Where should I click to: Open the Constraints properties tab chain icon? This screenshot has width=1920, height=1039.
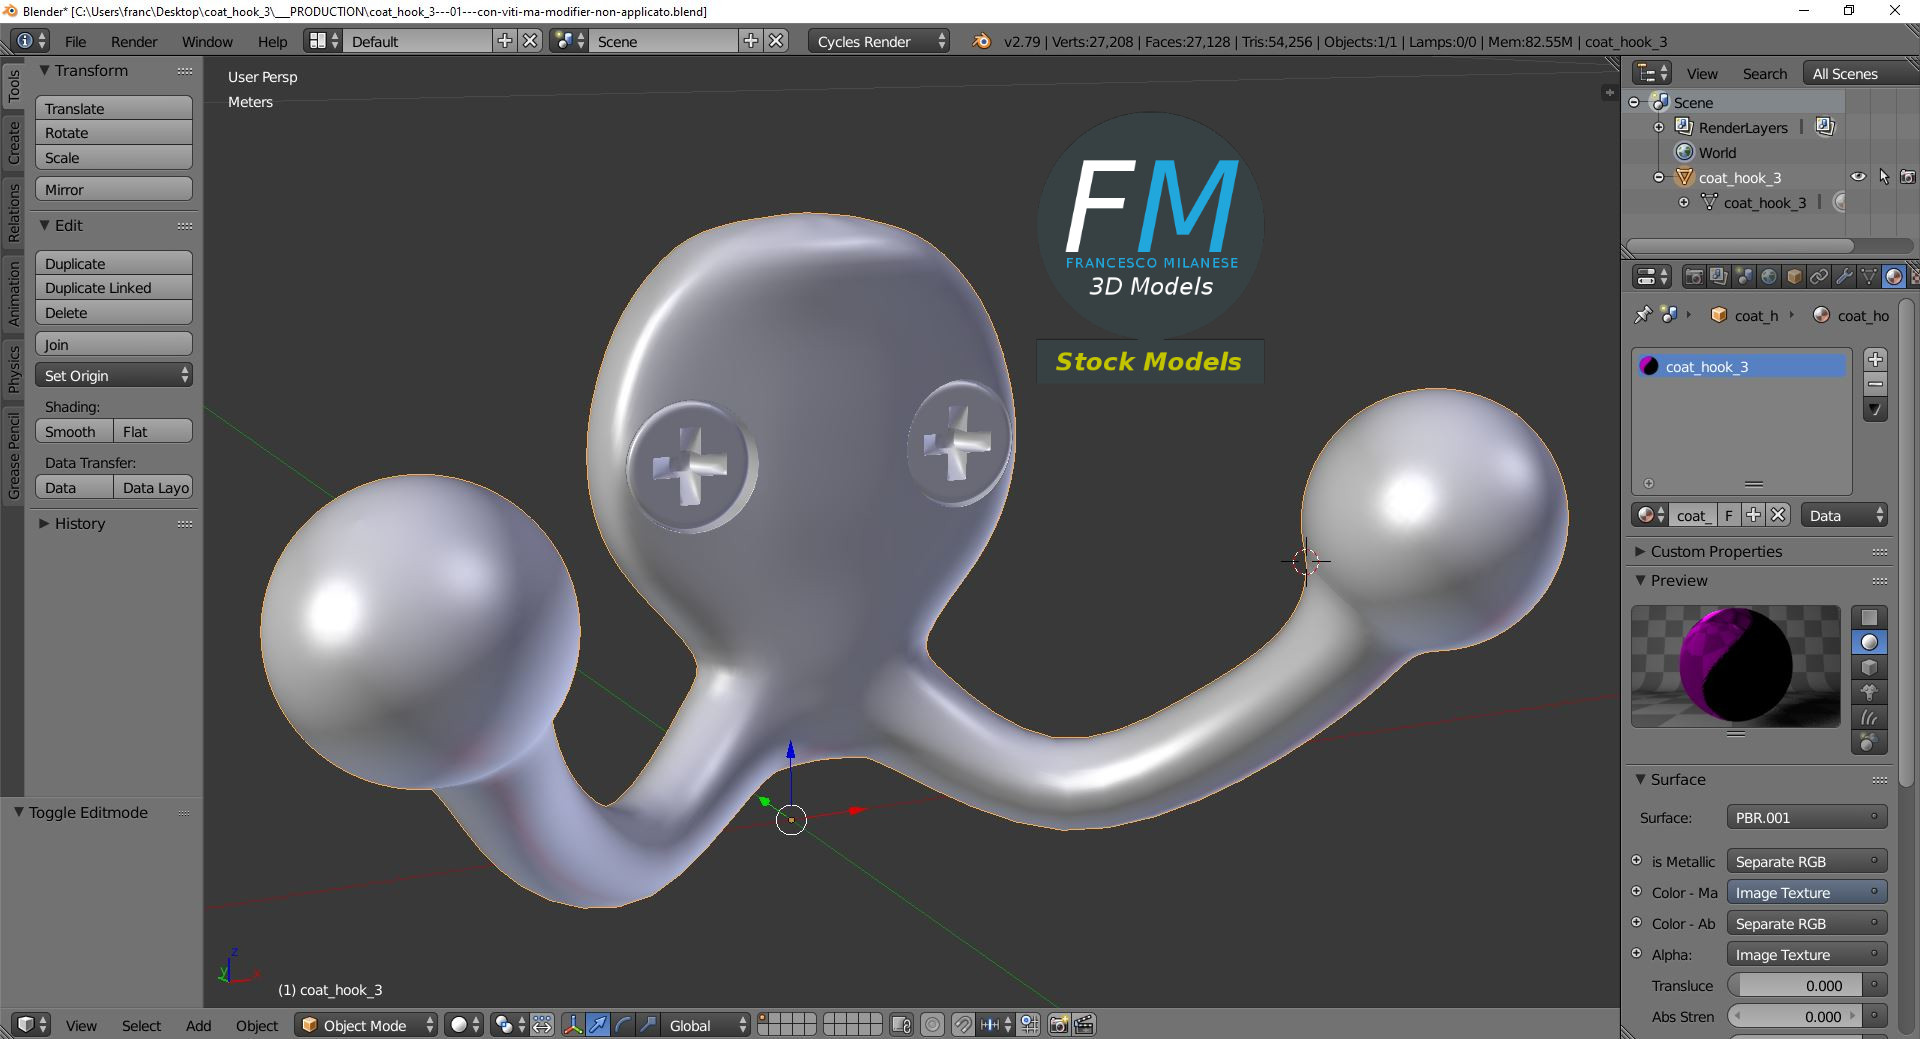[x=1819, y=277]
